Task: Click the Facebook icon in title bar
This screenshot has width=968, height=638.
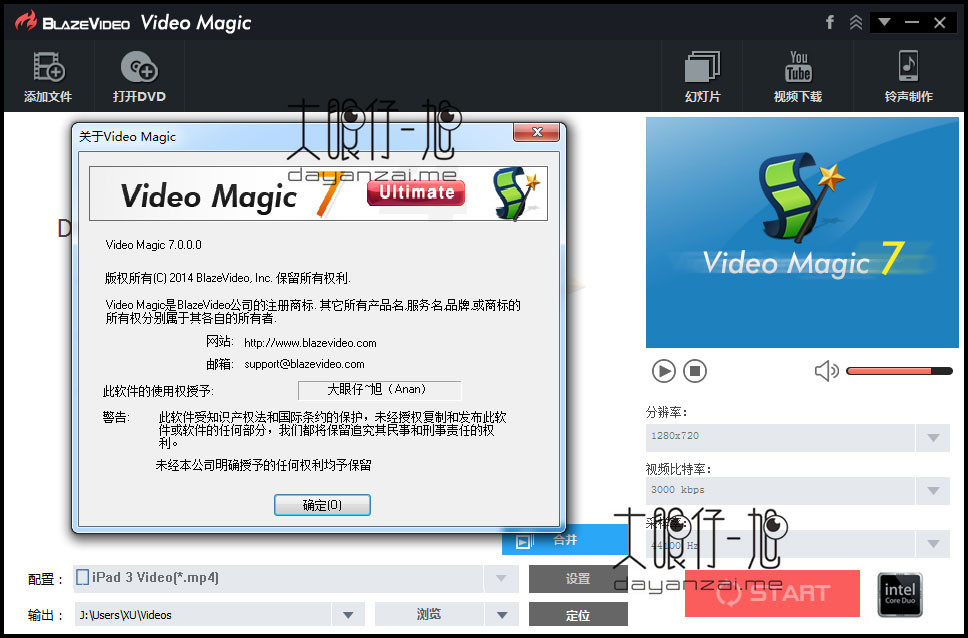Action: tap(830, 23)
